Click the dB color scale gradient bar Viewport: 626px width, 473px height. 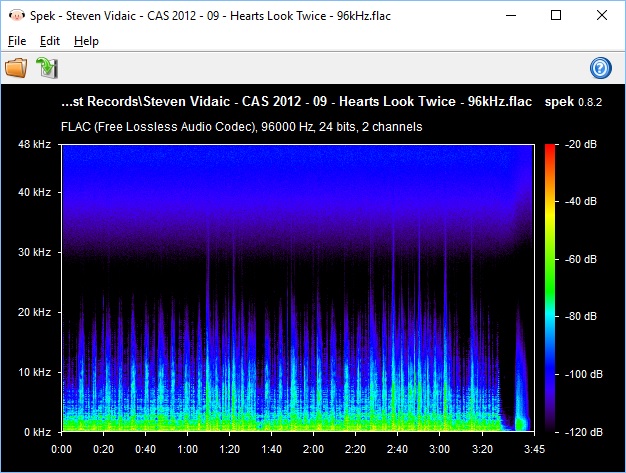coord(549,288)
